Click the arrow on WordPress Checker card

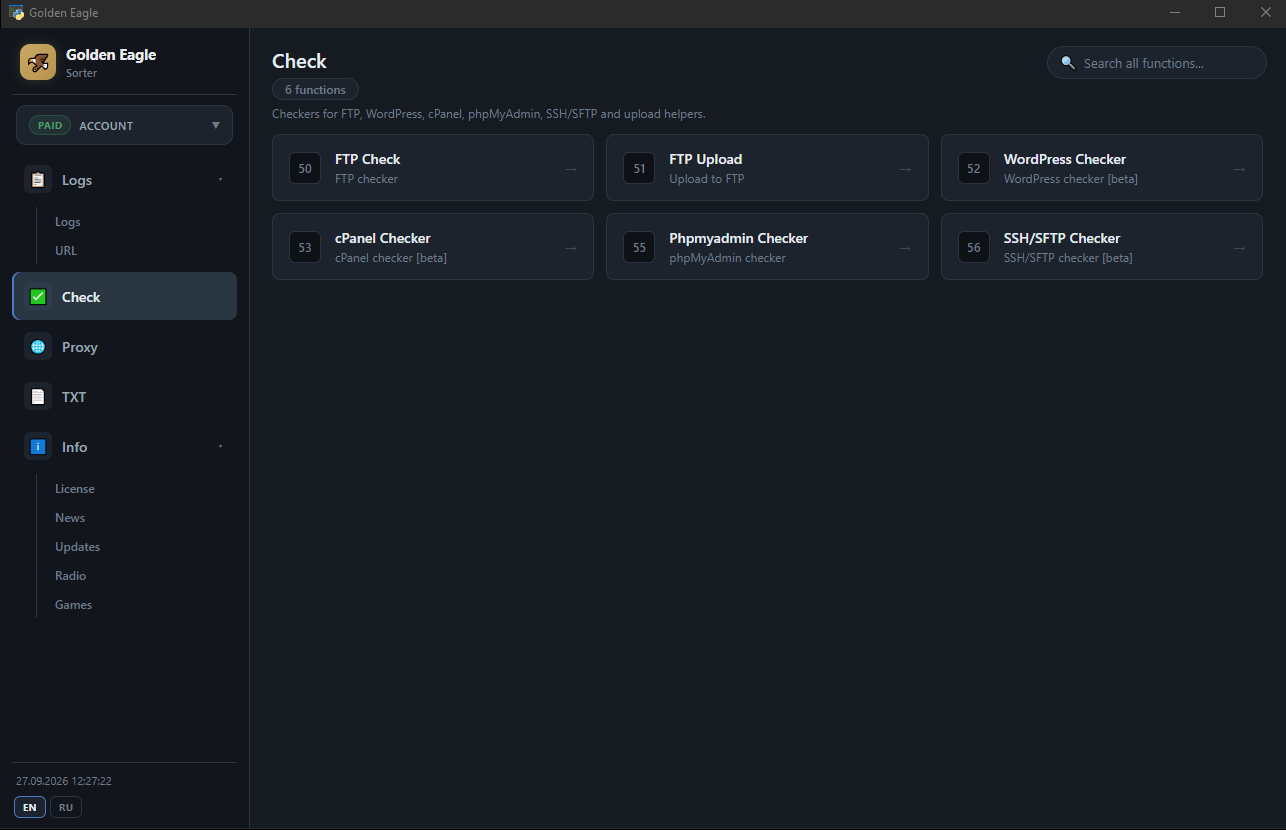[x=1240, y=169]
